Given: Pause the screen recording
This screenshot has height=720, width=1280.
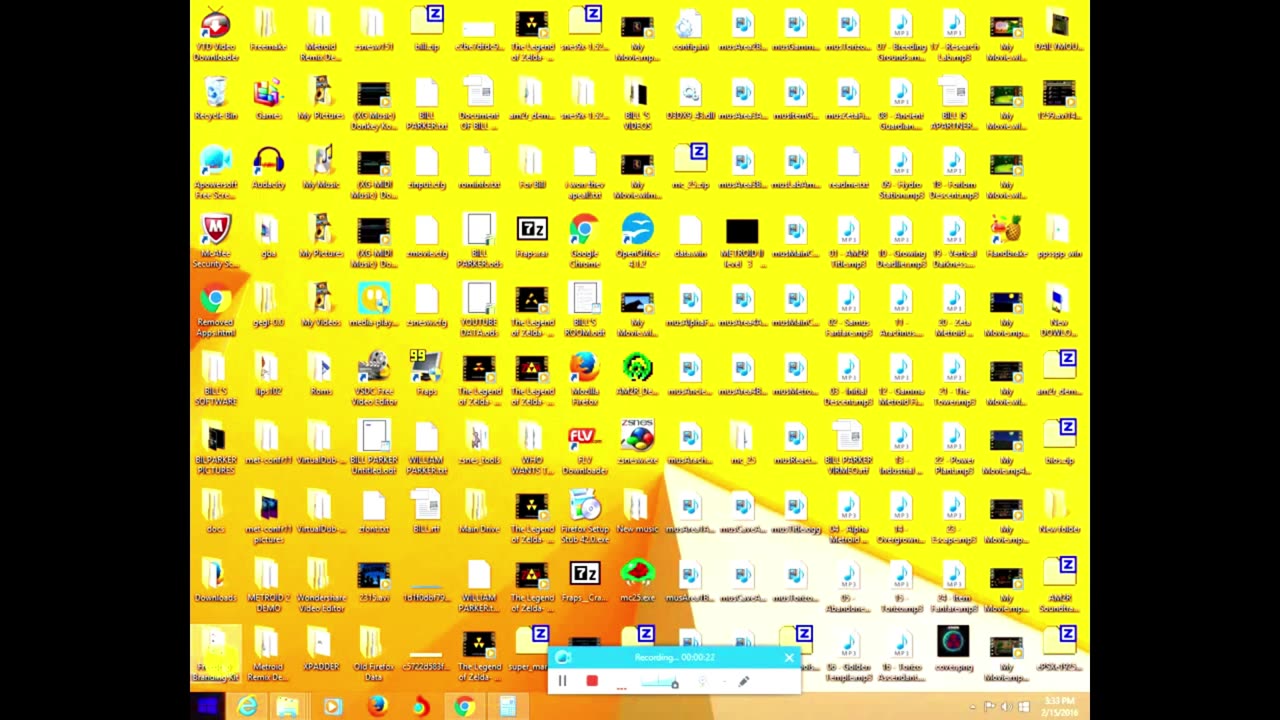Looking at the screenshot, I should 562,681.
